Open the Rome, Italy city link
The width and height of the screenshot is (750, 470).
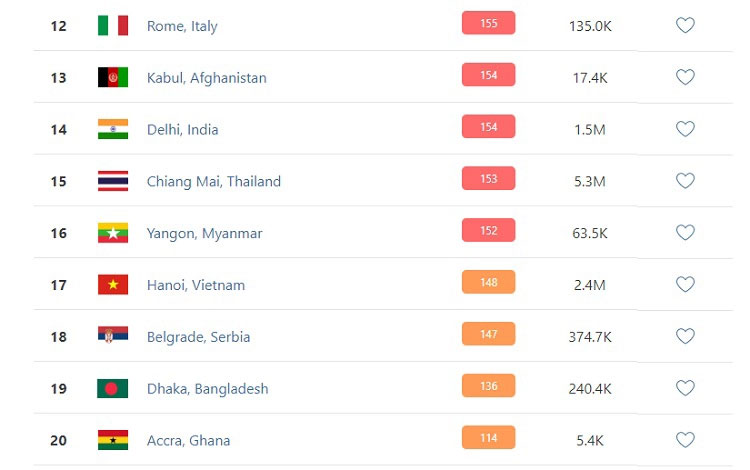[182, 26]
